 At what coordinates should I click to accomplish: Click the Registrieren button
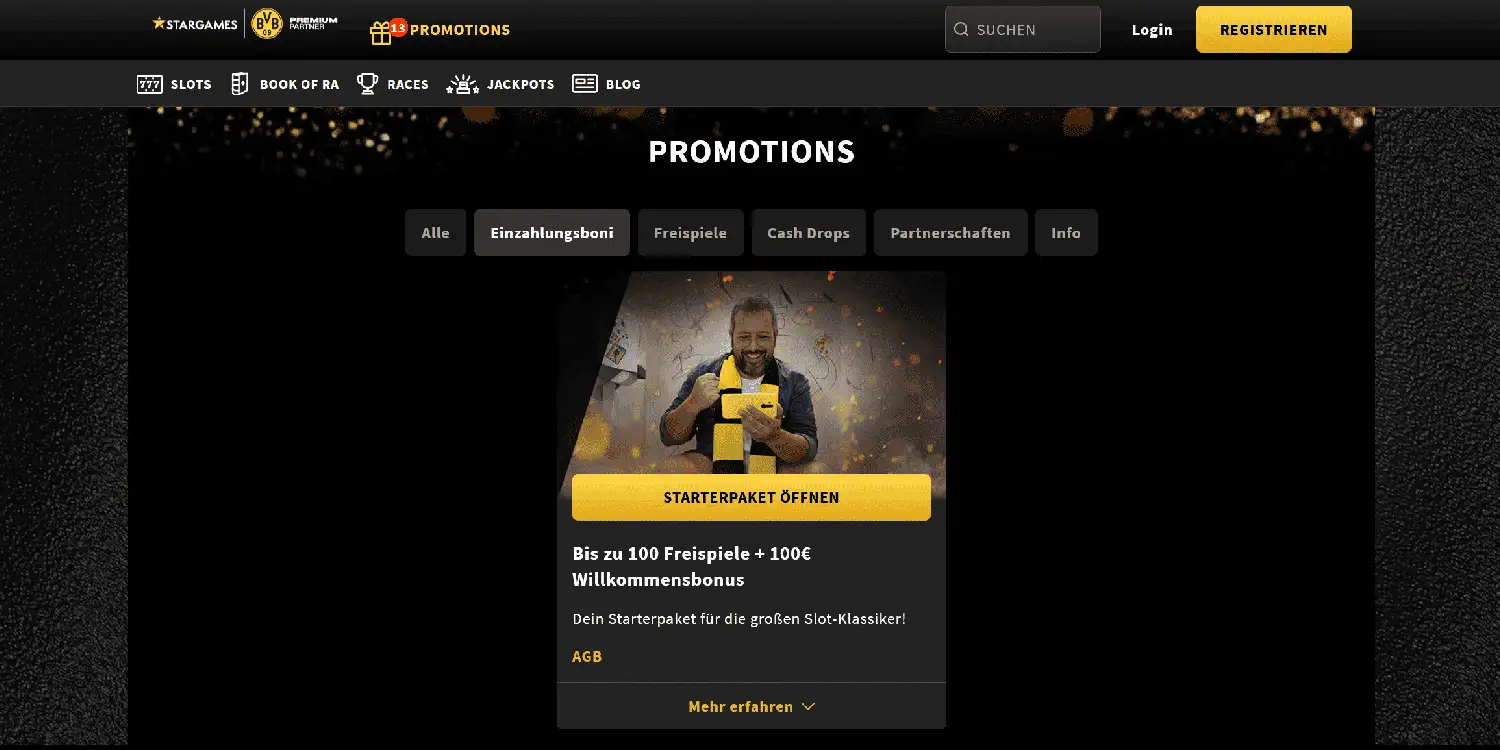coord(1274,30)
